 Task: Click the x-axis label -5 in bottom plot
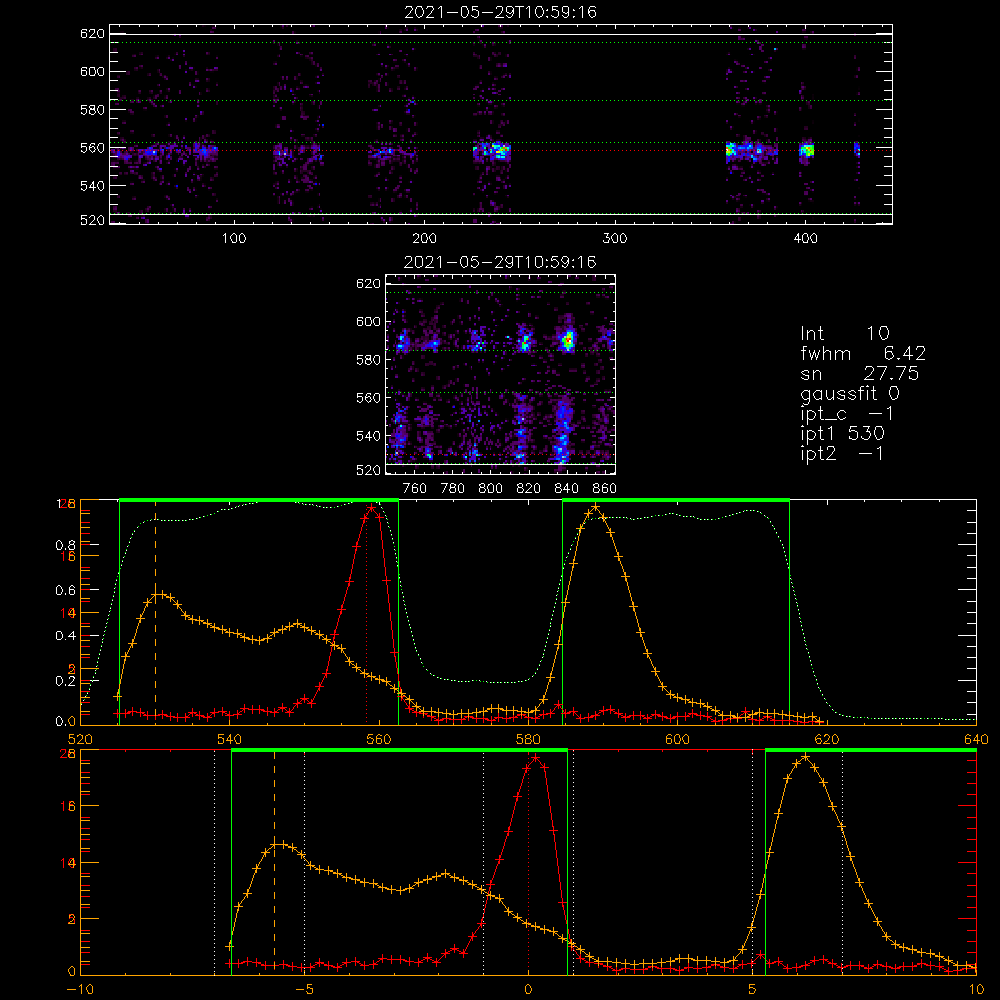[x=304, y=990]
